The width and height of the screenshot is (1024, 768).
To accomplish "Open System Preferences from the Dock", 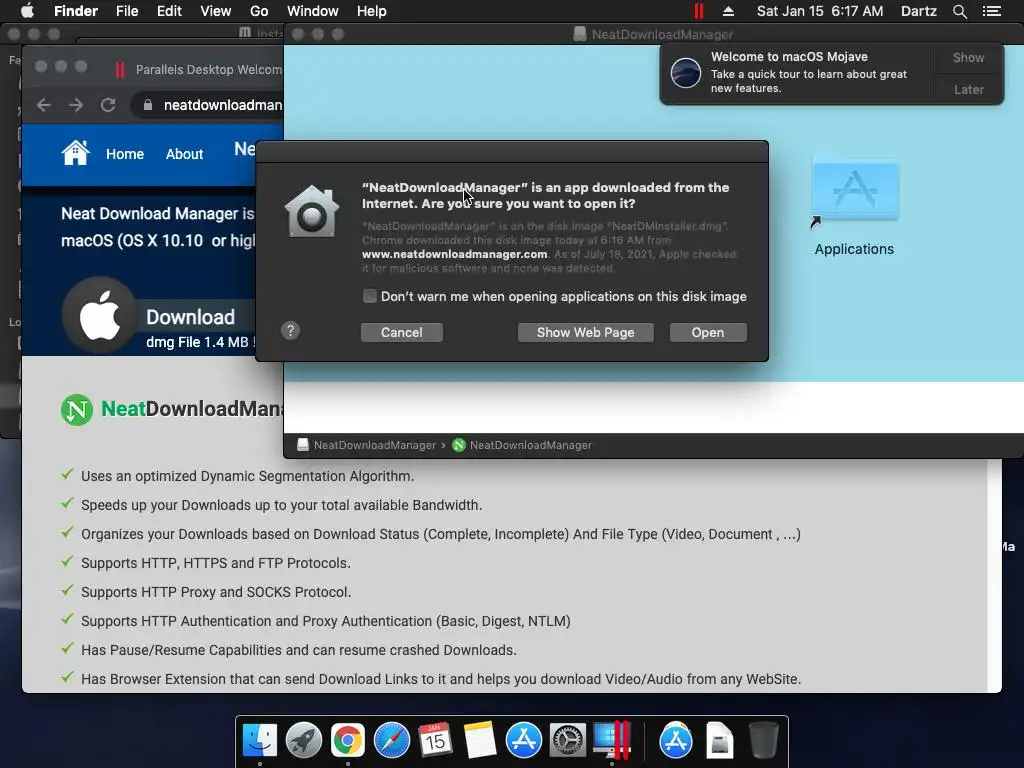I will coord(568,740).
